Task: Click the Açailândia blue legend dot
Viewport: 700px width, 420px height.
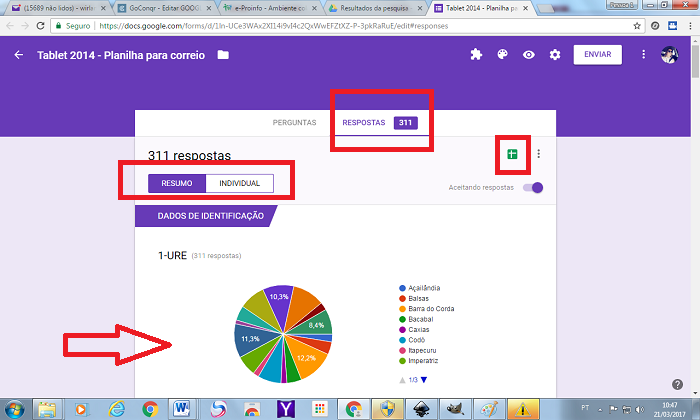Action: [x=401, y=288]
